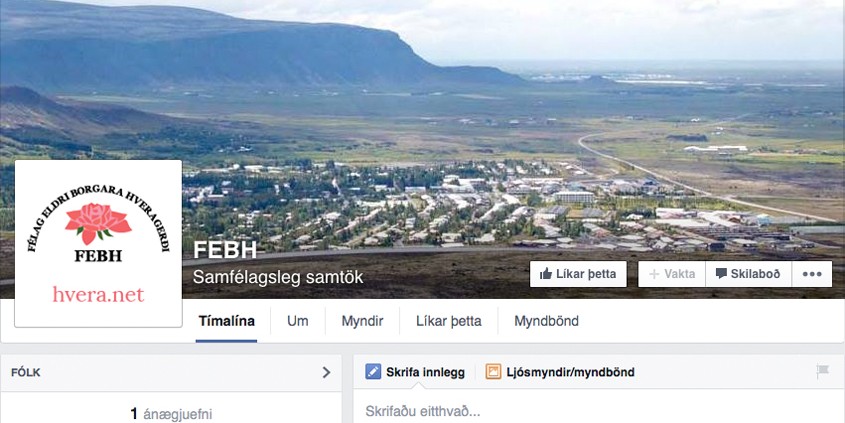Click the 1 ánægjuefni likes count
This screenshot has height=423, width=845.
point(171,414)
